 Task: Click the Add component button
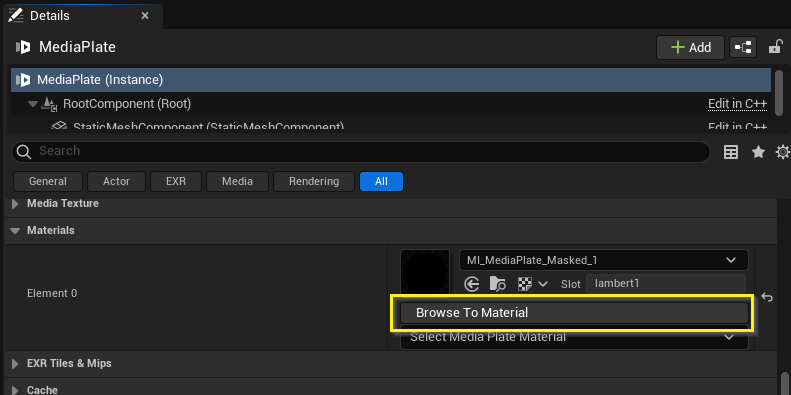tap(690, 47)
